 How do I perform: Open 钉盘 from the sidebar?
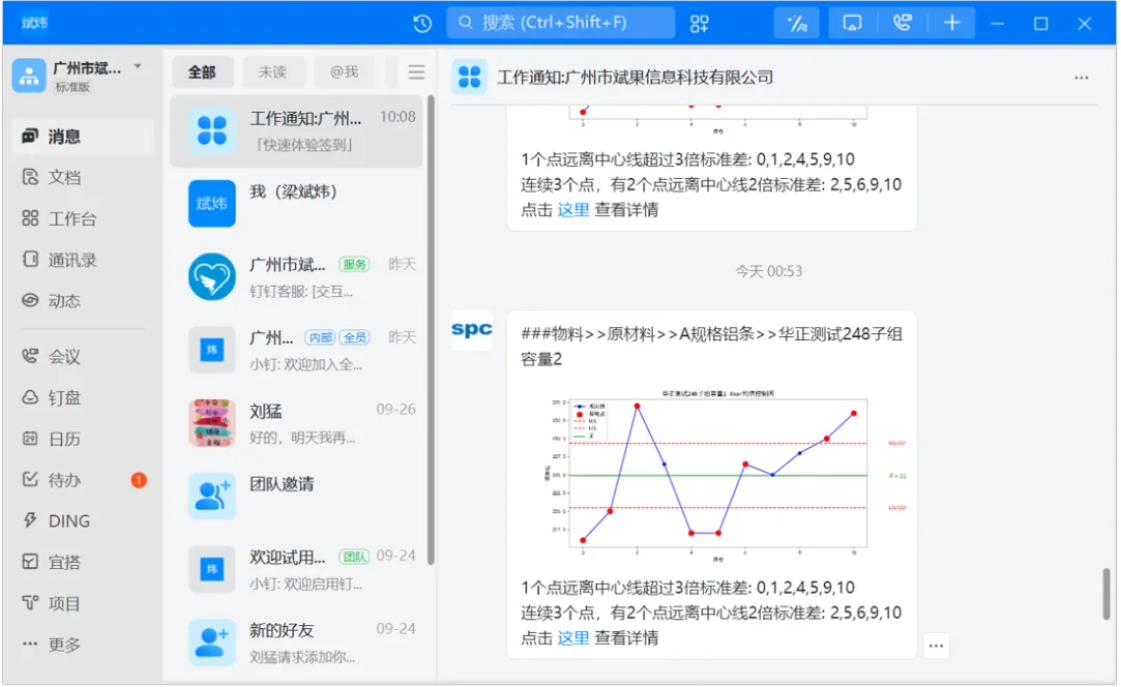[64, 398]
